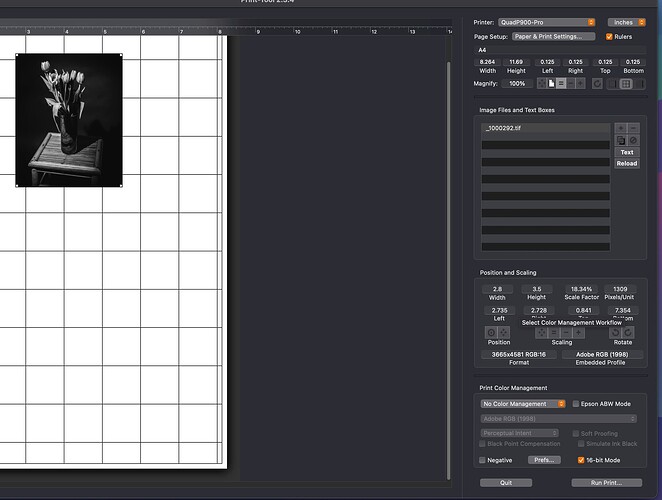The height and width of the screenshot is (500, 662).
Task: Click the position field showing 7.354
Action: point(623,310)
